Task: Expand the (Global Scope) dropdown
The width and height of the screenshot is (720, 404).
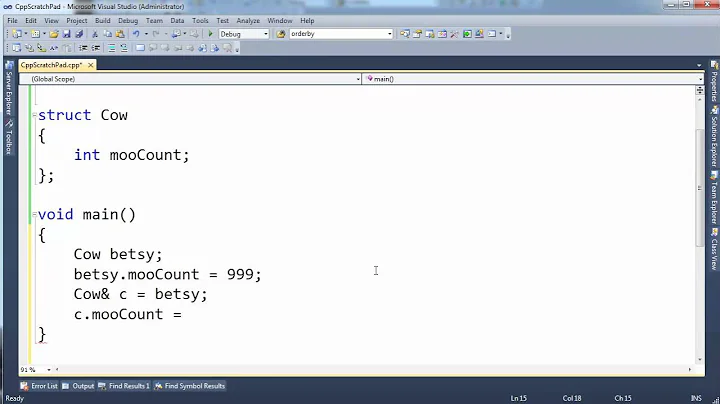Action: pos(358,79)
